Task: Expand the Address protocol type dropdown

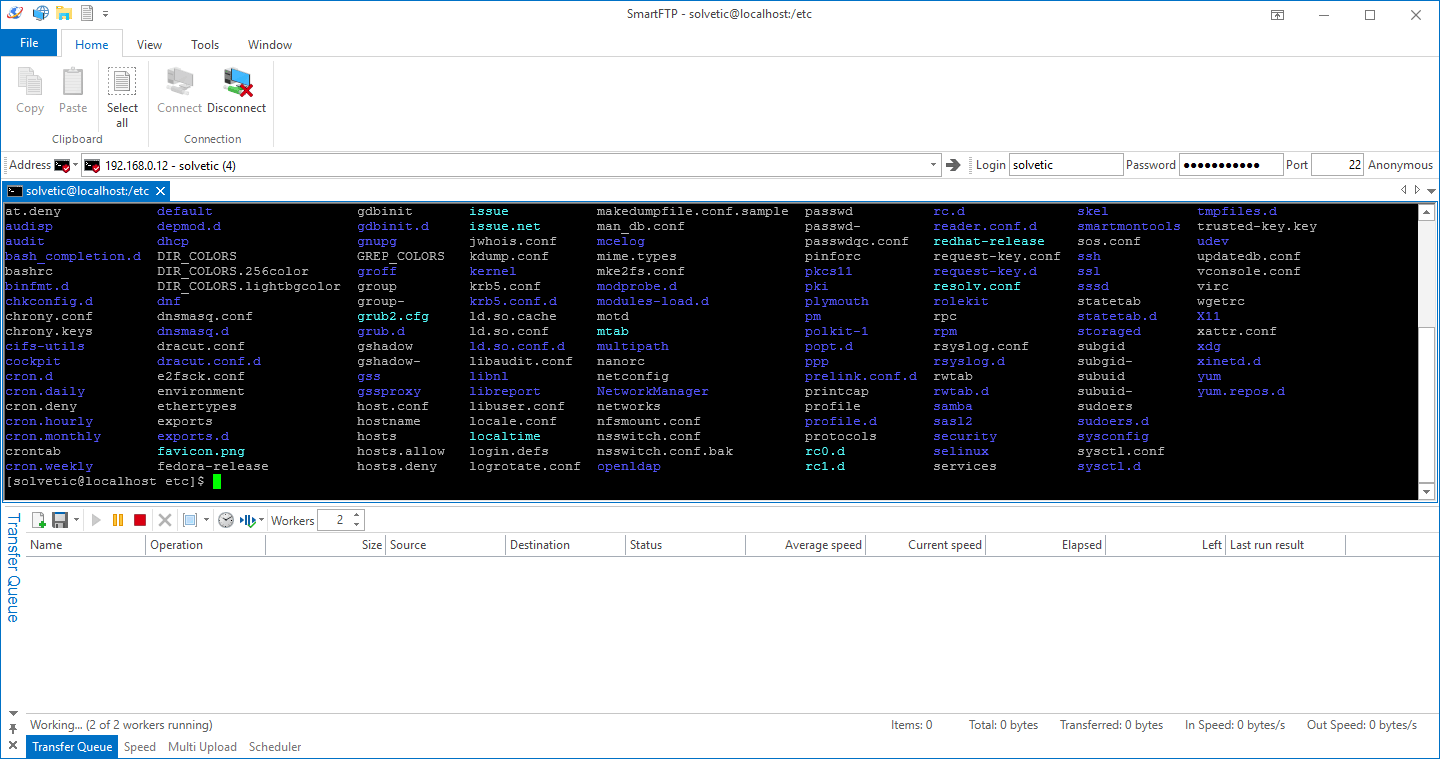Action: pos(75,165)
